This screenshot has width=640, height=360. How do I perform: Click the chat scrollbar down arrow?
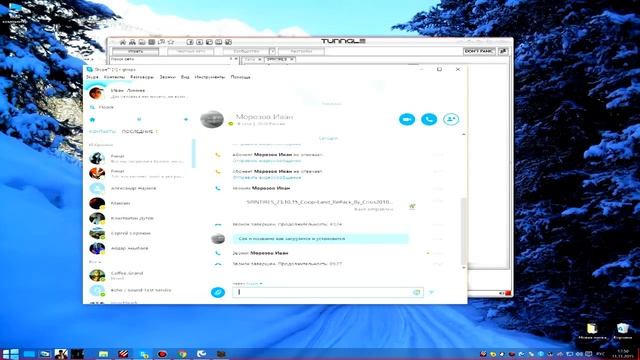point(463,267)
